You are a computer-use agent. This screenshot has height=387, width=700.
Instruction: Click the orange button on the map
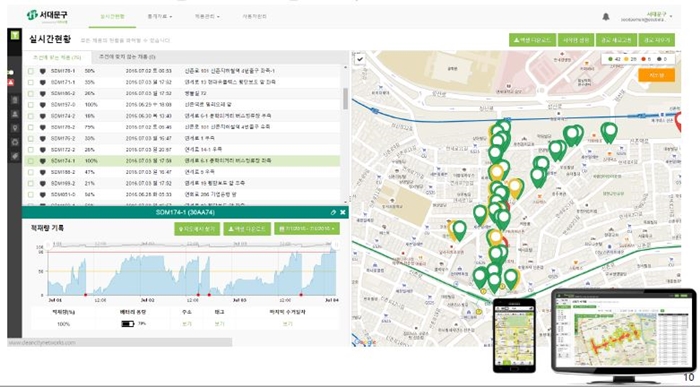click(656, 75)
